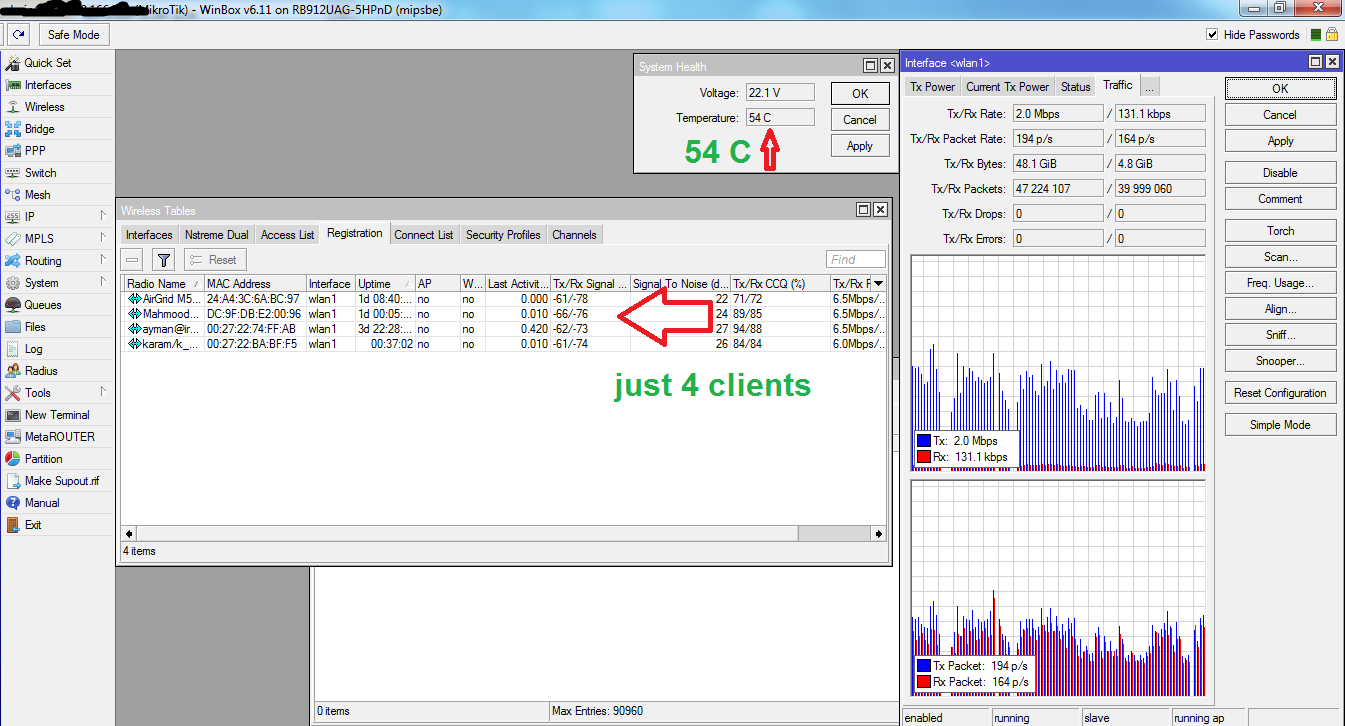Open the Status tab in wlan1 window
Image resolution: width=1345 pixels, height=726 pixels.
coord(1076,86)
